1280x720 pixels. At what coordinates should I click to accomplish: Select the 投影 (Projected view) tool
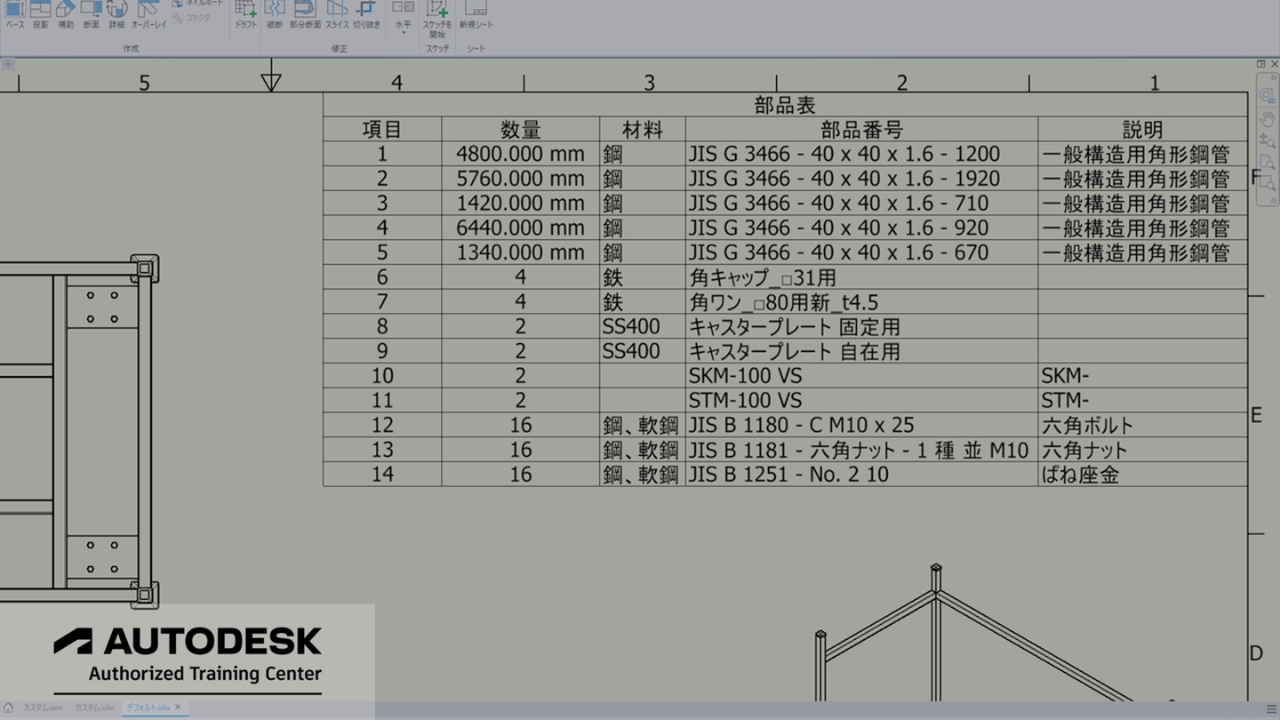coord(40,15)
